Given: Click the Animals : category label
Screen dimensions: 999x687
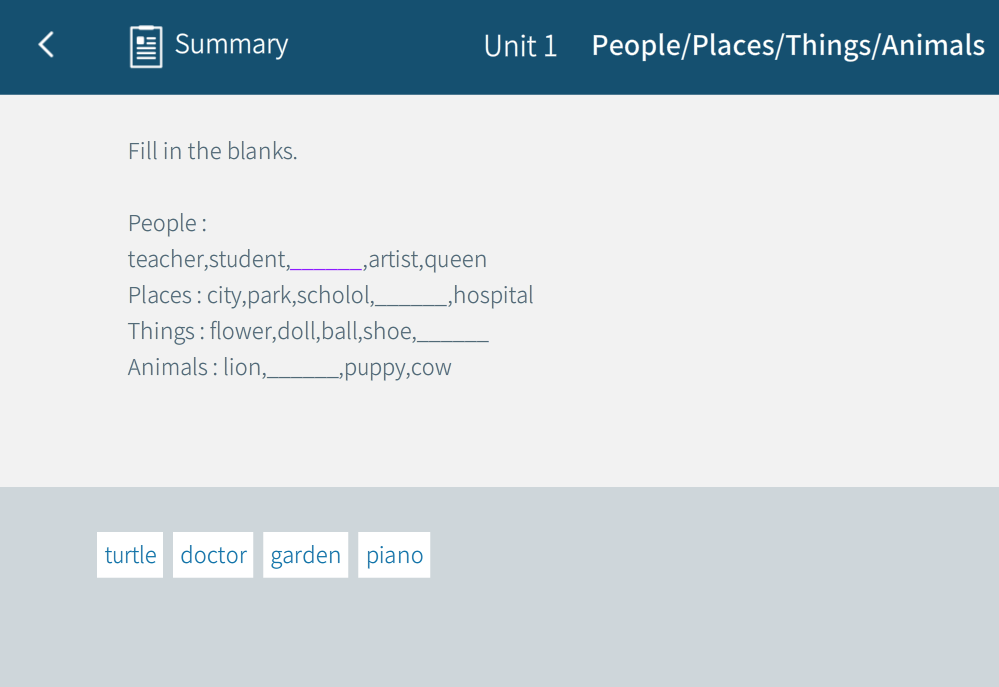Looking at the screenshot, I should coord(172,368).
